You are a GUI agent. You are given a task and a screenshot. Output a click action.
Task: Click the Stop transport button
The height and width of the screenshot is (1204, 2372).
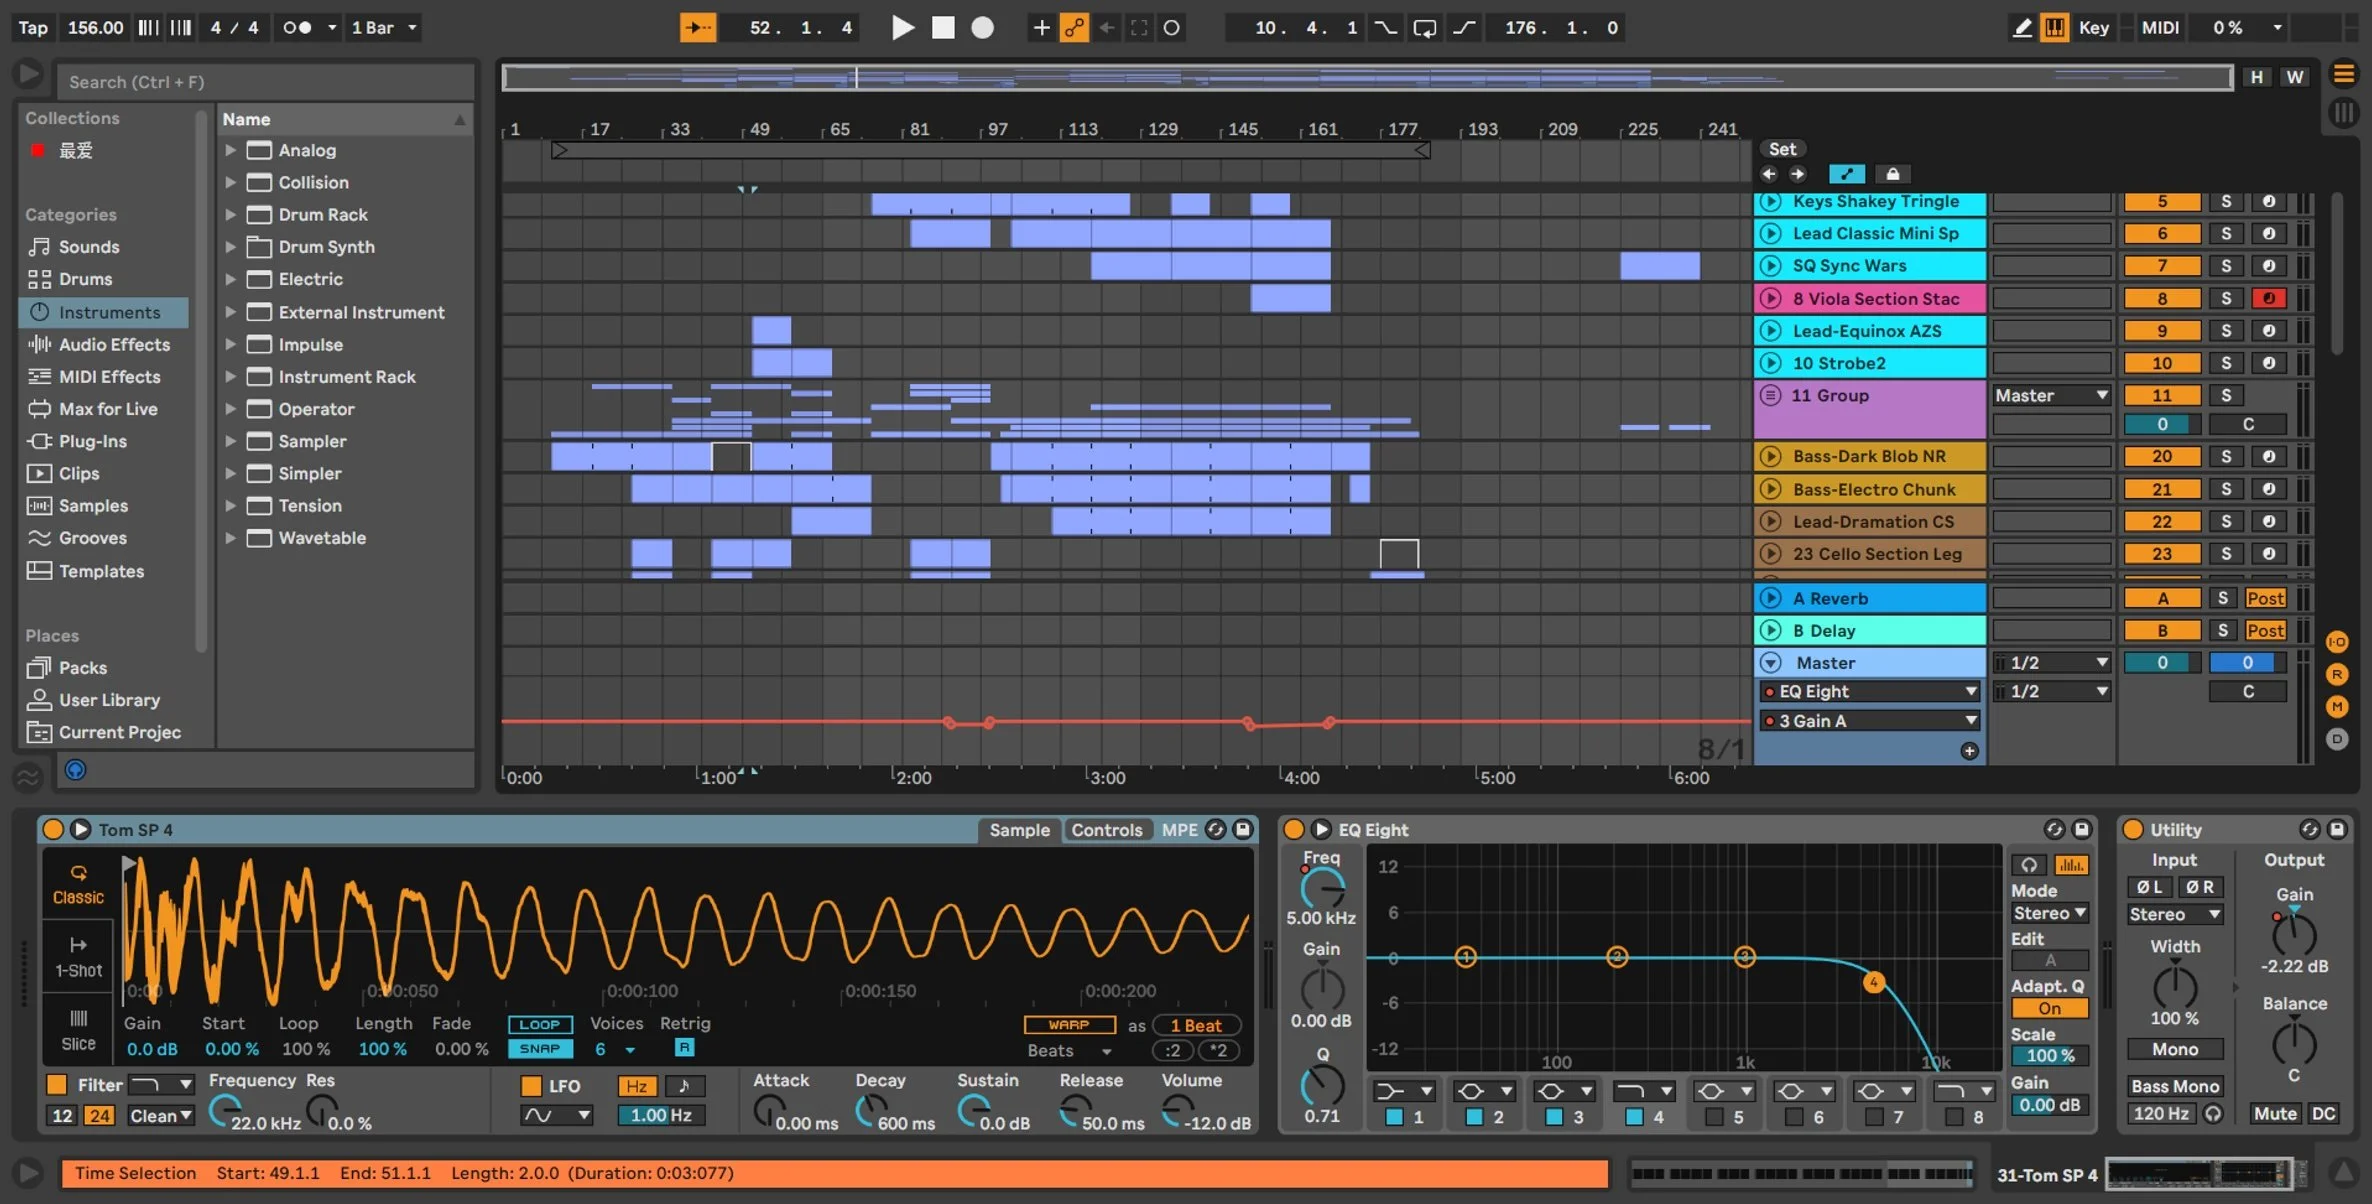(943, 28)
